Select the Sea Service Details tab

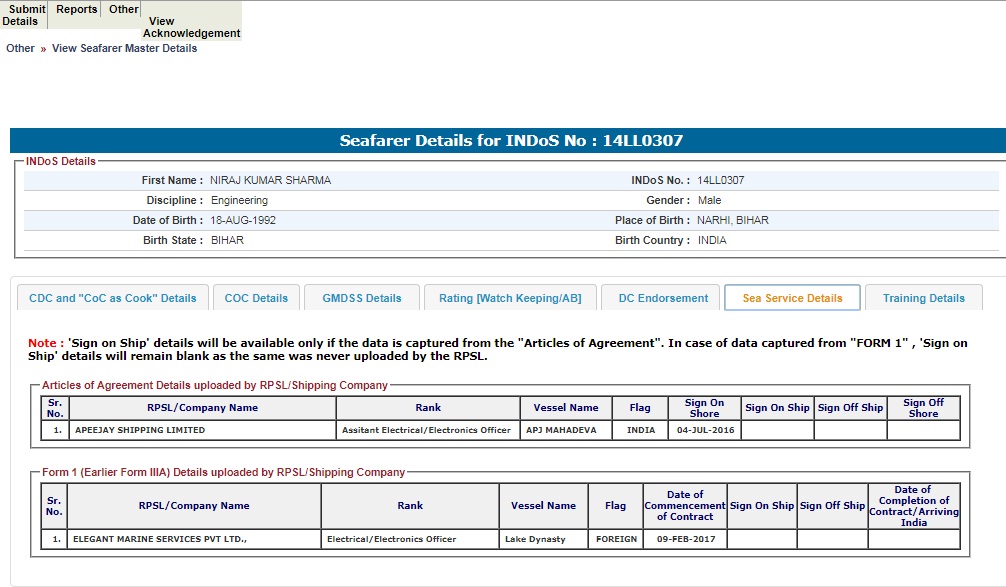pyautogui.click(x=792, y=298)
